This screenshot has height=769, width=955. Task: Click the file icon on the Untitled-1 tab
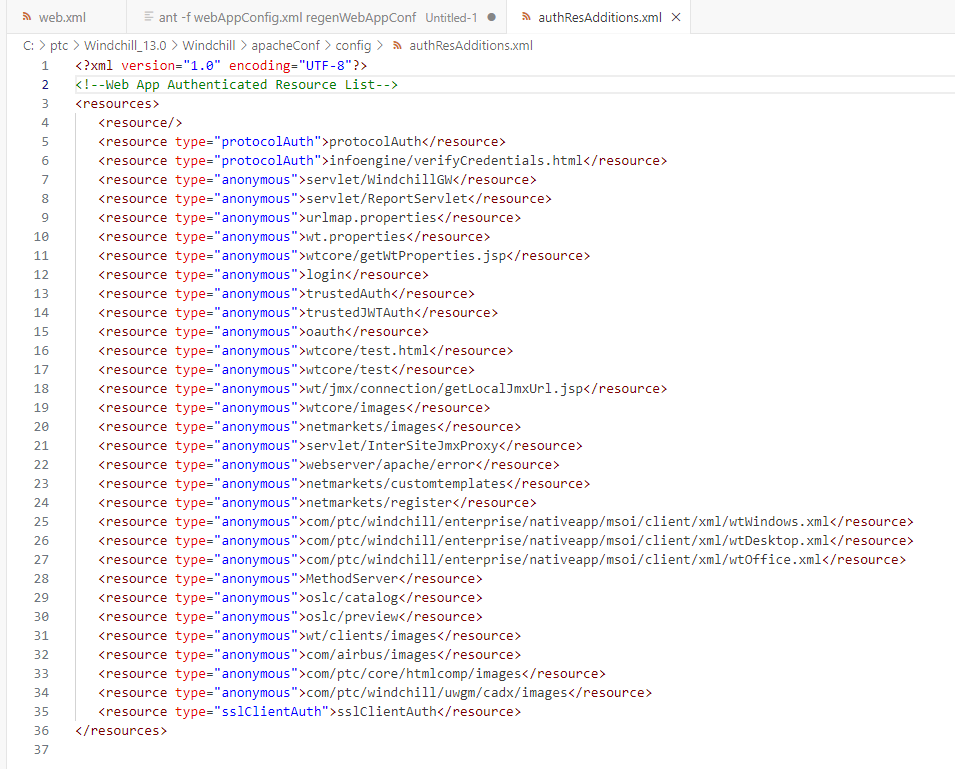pyautogui.click(x=146, y=17)
